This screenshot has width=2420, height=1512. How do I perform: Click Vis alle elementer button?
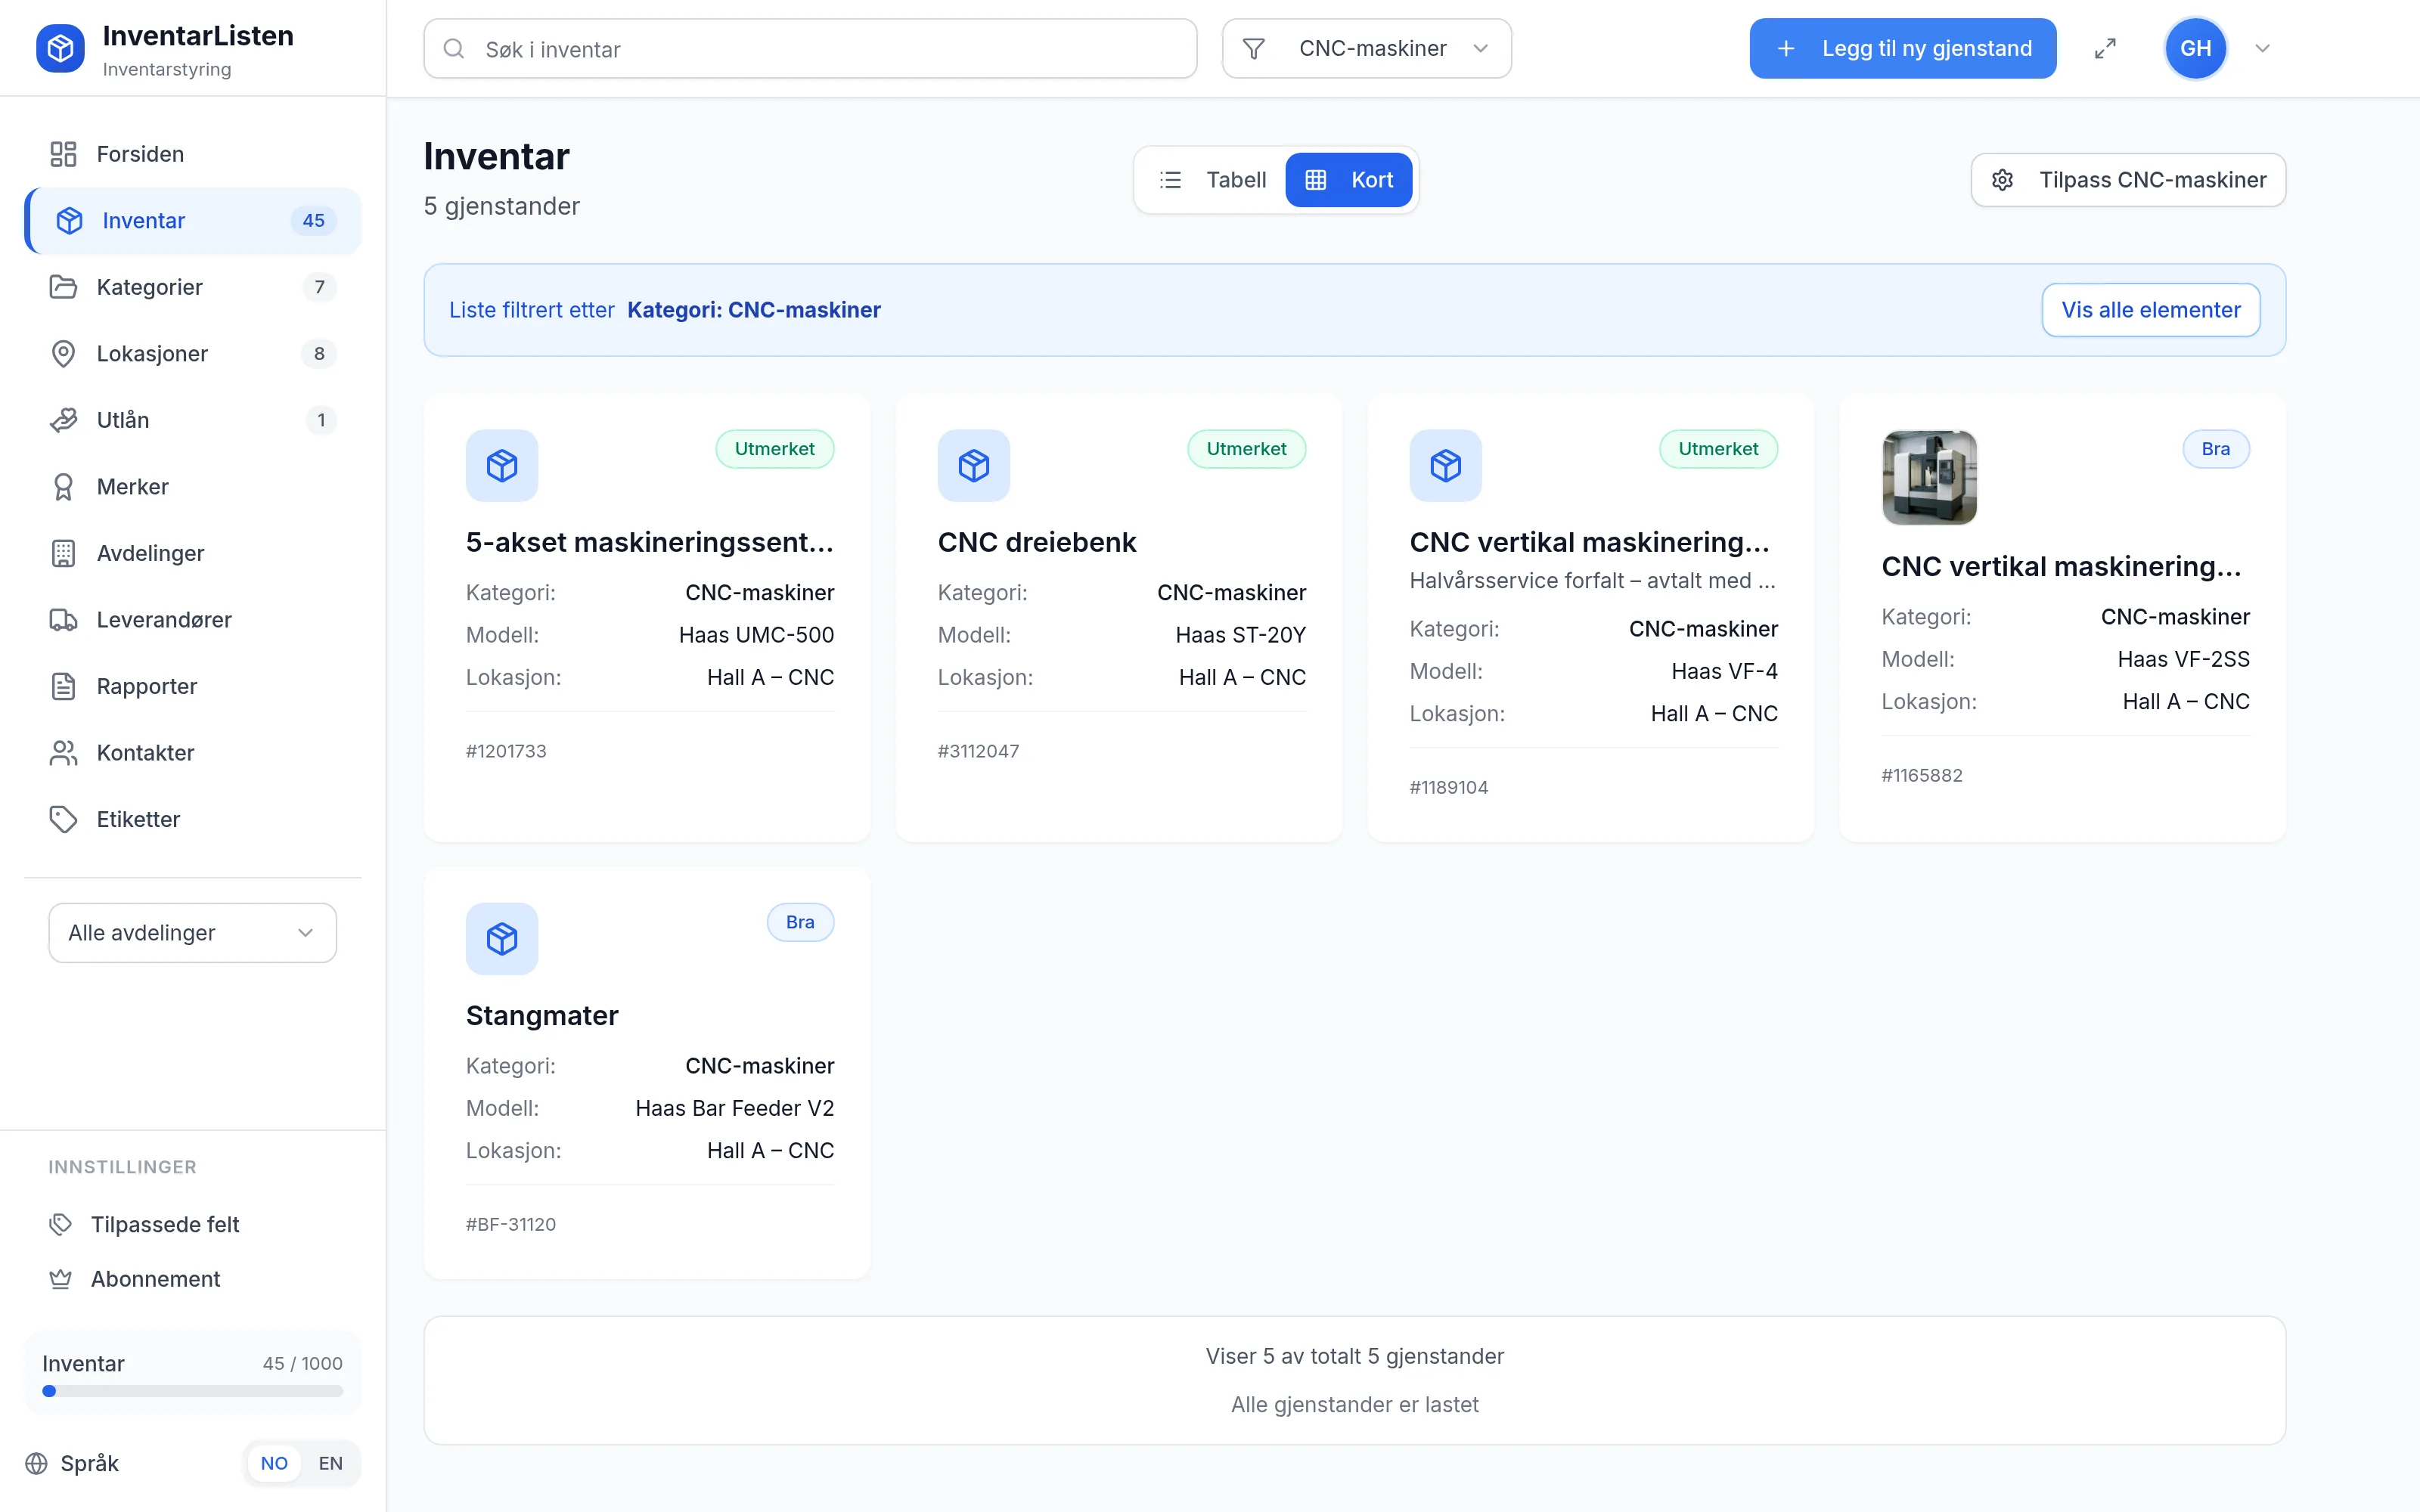[2151, 310]
